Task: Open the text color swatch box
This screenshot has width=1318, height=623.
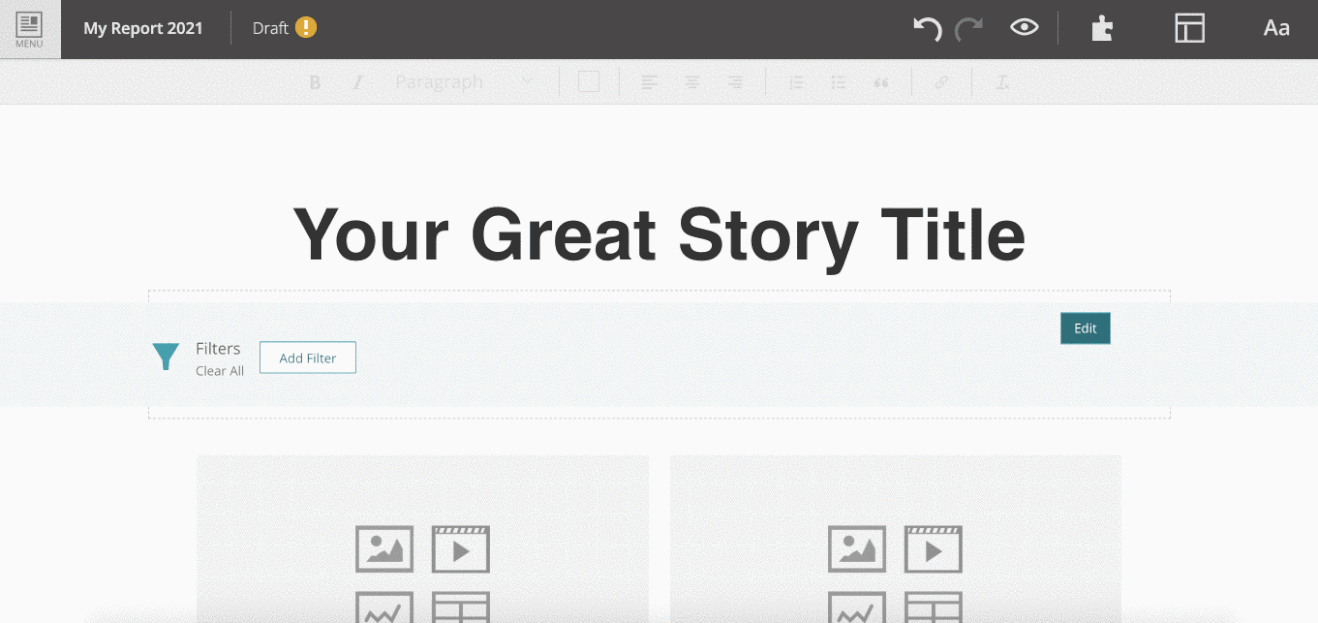Action: click(x=589, y=82)
